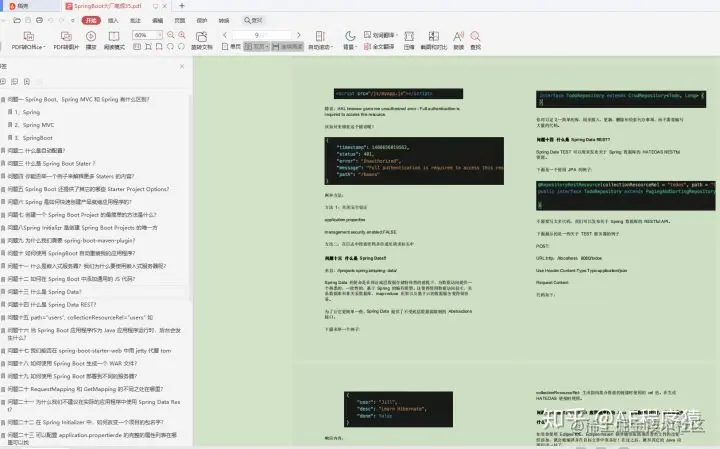Click the compress PDF icon
This screenshot has width=720, height=449.
(x=409, y=36)
